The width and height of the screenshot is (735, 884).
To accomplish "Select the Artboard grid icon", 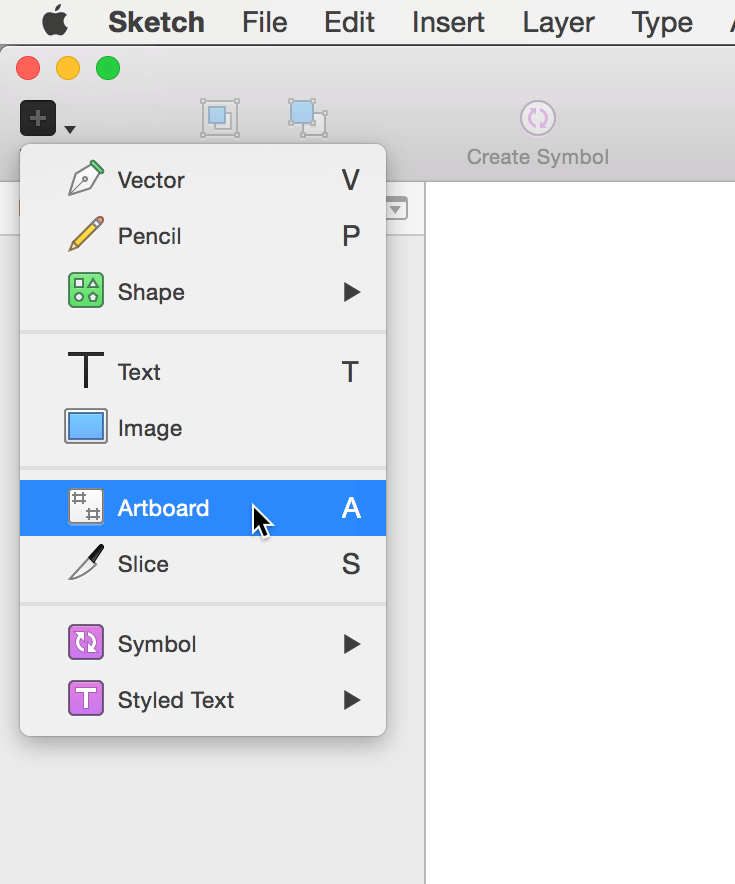I will (x=86, y=508).
